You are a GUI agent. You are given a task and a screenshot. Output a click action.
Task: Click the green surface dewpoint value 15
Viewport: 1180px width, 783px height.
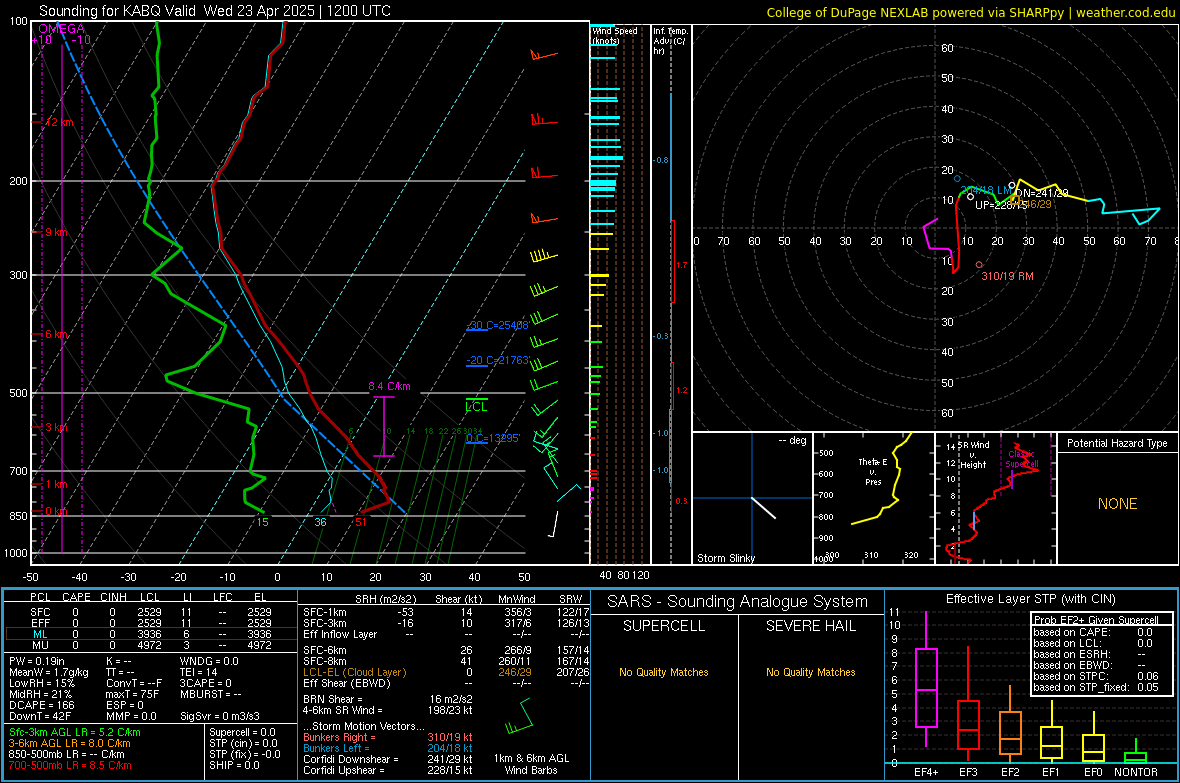[262, 523]
